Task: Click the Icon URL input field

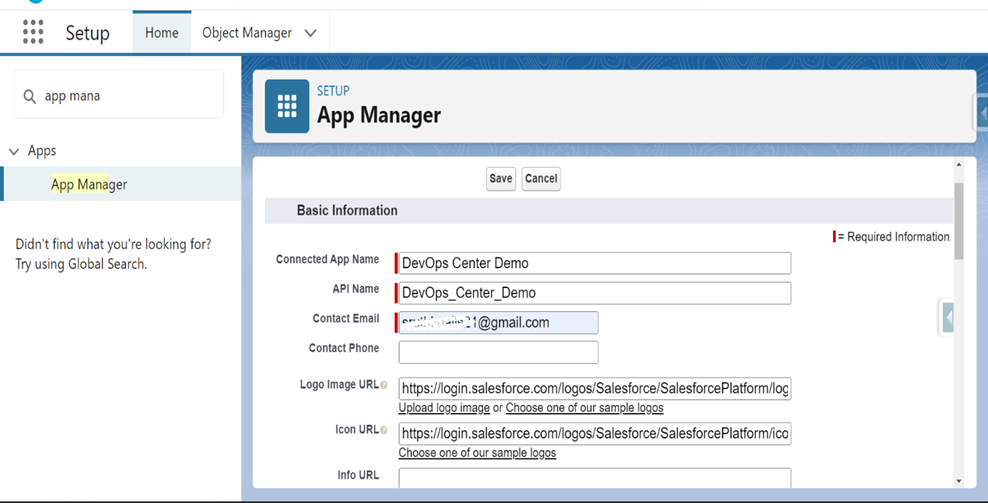Action: 595,434
